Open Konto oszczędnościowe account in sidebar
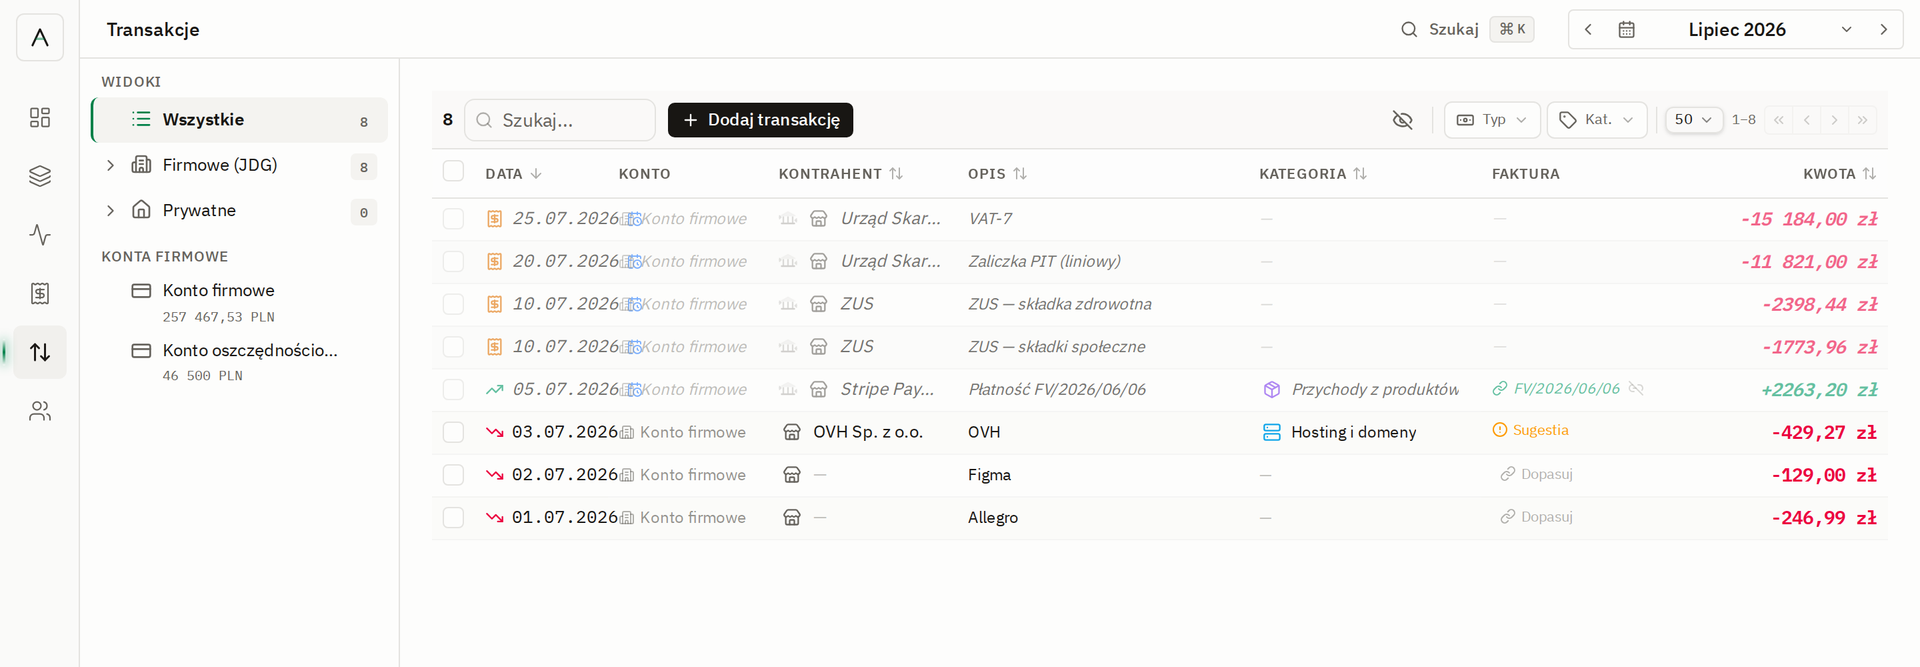Viewport: 1920px width, 667px height. tap(240, 362)
